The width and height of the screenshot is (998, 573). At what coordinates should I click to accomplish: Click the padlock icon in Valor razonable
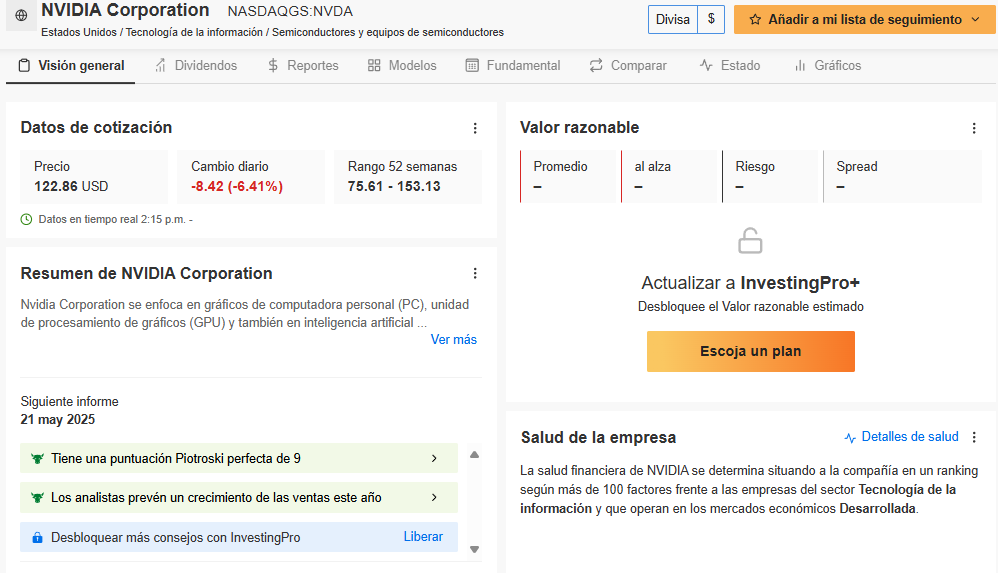click(x=750, y=241)
